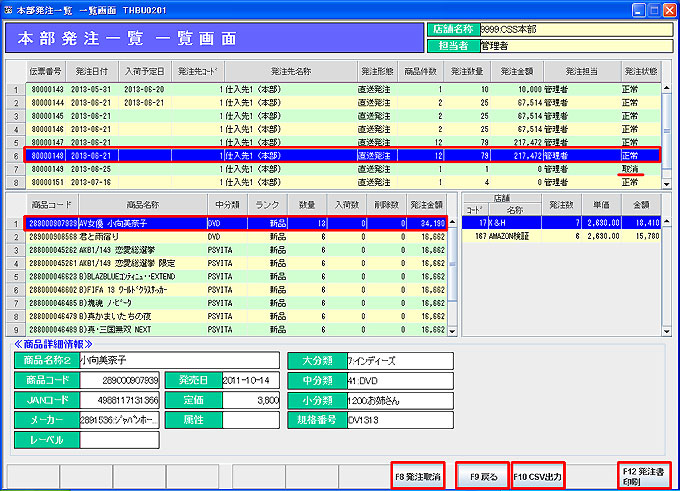
Task: Click the 商品名称 column header
Action: click(143, 204)
